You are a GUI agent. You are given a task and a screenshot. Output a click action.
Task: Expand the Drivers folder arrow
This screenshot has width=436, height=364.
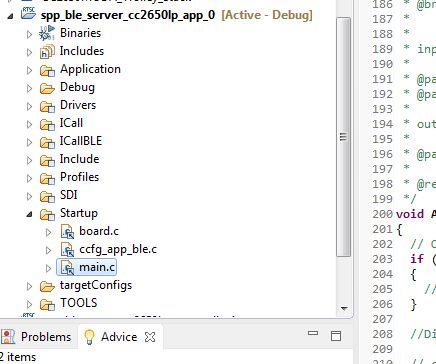(x=29, y=106)
